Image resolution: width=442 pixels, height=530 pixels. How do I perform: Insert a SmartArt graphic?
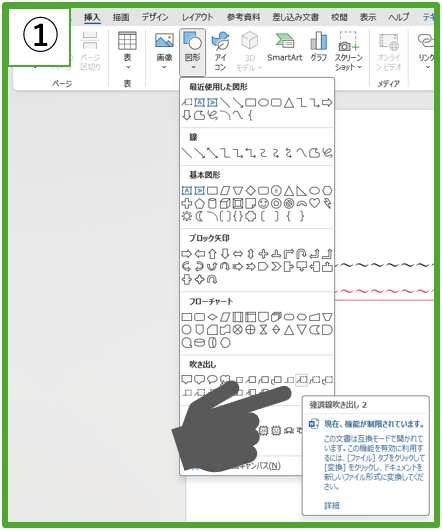(x=285, y=47)
